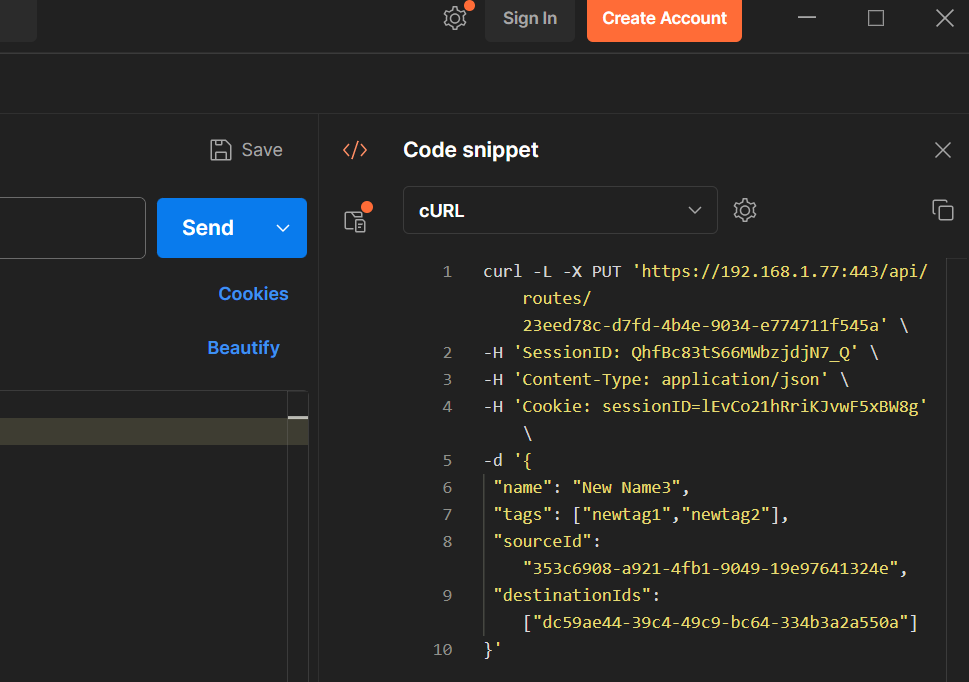
Task: Open the cURL language selection dropdown
Action: coord(560,210)
